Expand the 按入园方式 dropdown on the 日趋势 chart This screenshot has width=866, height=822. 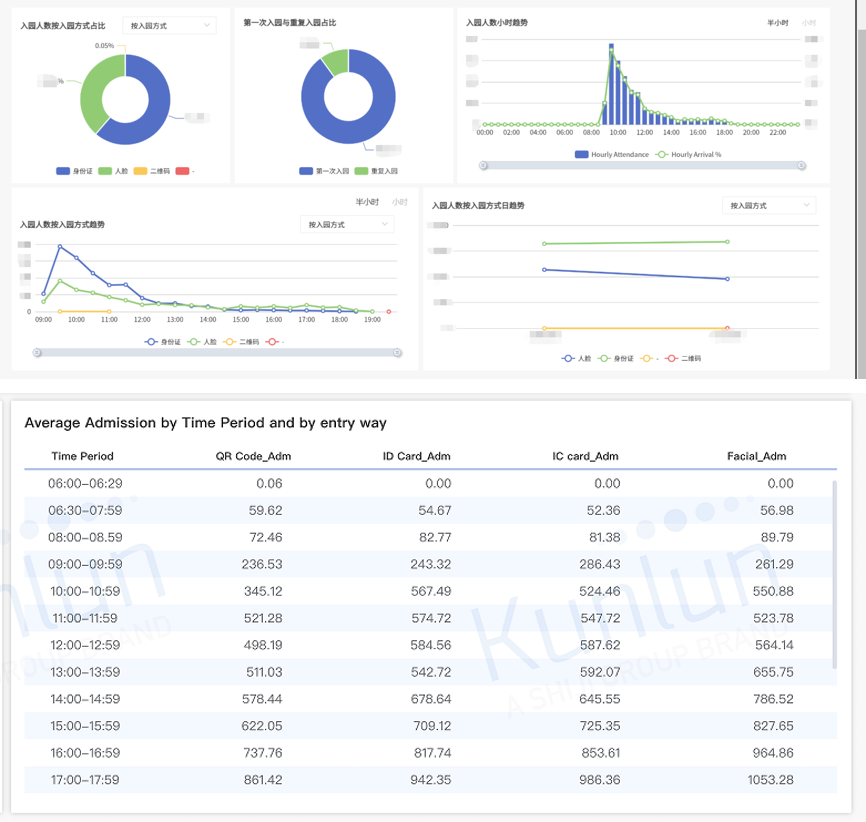pyautogui.click(x=769, y=206)
